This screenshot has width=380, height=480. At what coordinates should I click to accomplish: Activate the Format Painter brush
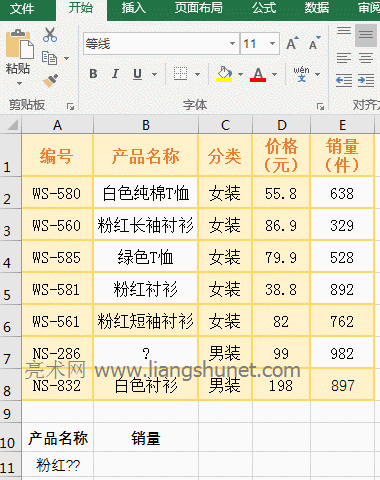[x=50, y=80]
